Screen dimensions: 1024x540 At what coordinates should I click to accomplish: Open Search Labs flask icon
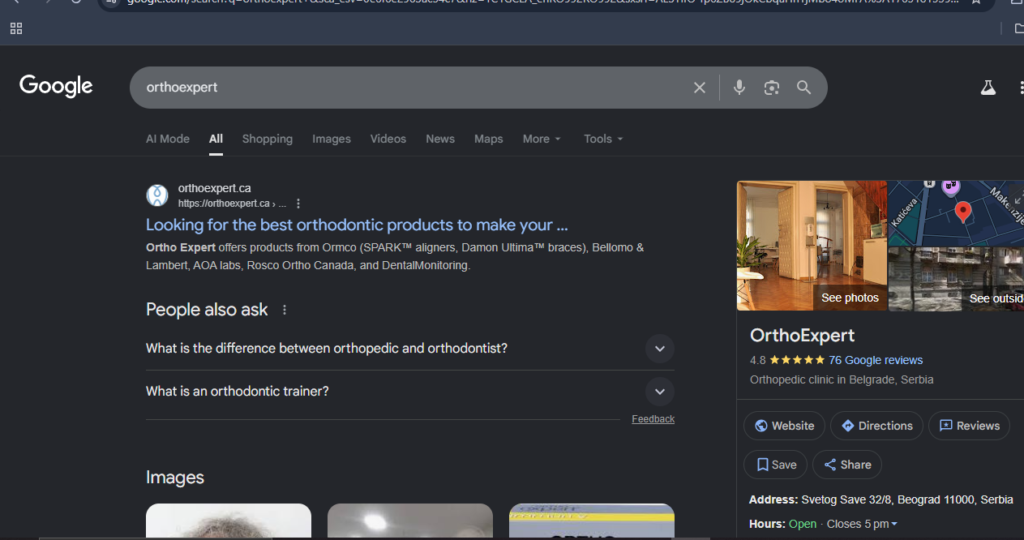988,88
